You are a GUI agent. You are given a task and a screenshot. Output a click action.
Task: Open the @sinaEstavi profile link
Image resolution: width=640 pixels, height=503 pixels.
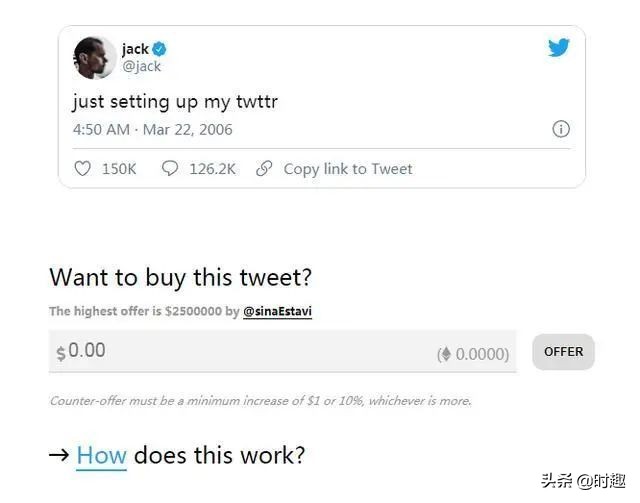[277, 312]
